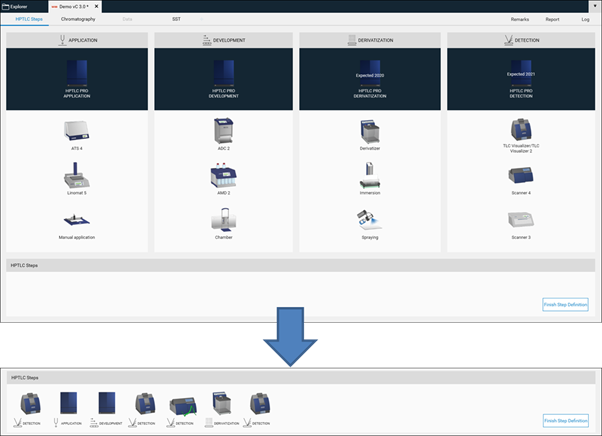
Task: Open the Report section
Action: (x=552, y=19)
